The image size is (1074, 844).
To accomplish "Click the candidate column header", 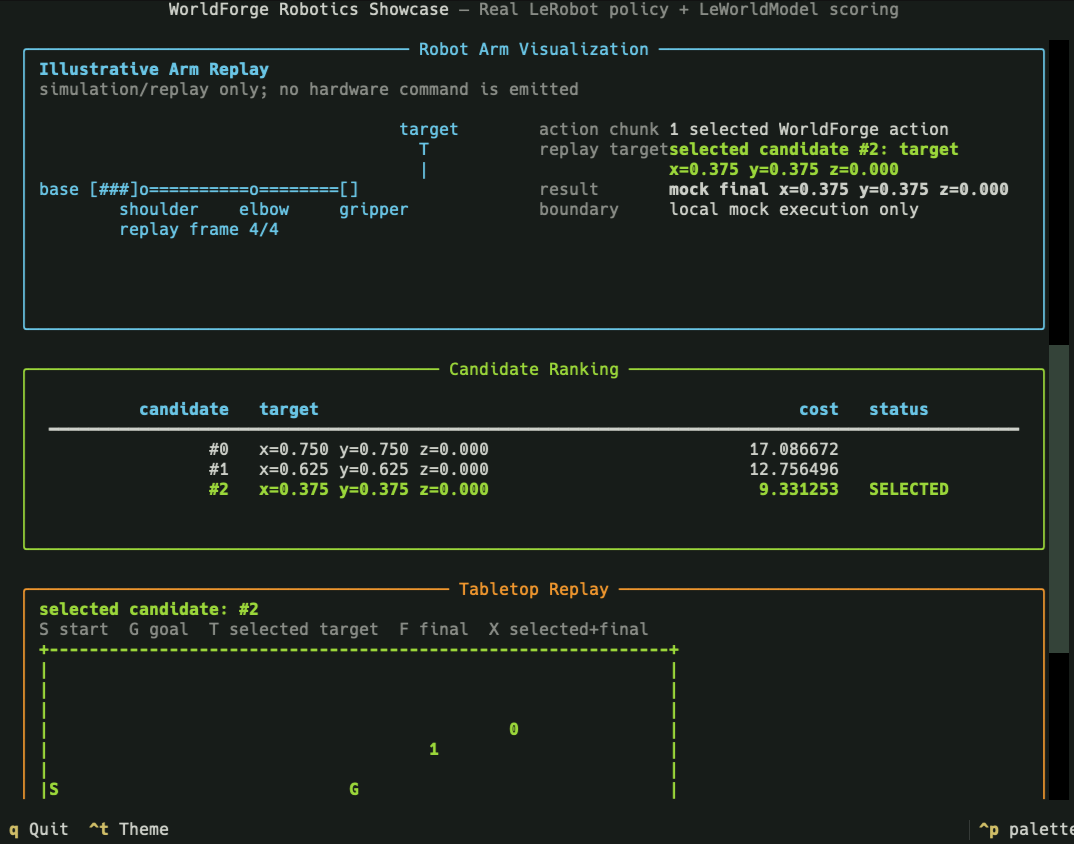I will (x=184, y=409).
